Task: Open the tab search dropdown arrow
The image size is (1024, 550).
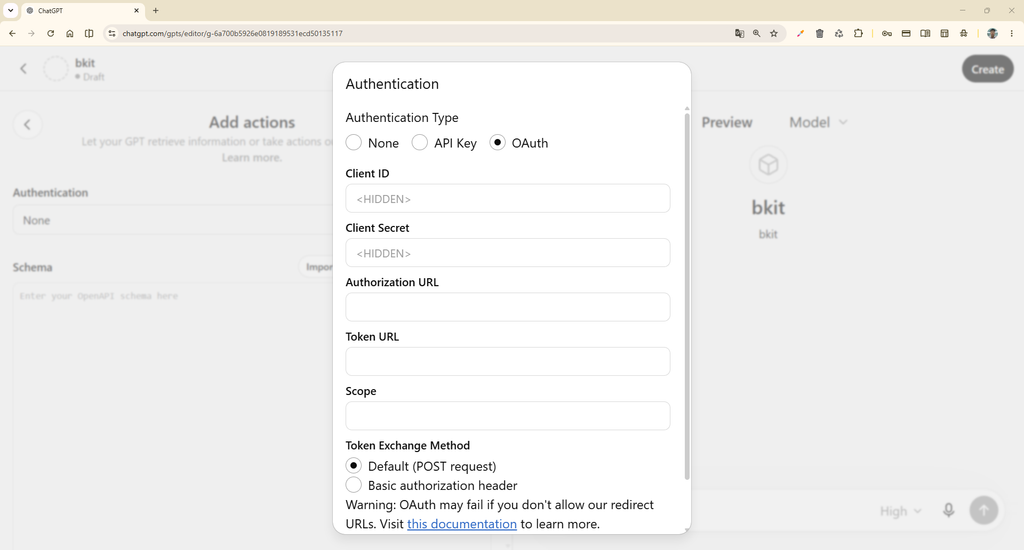Action: (10, 10)
